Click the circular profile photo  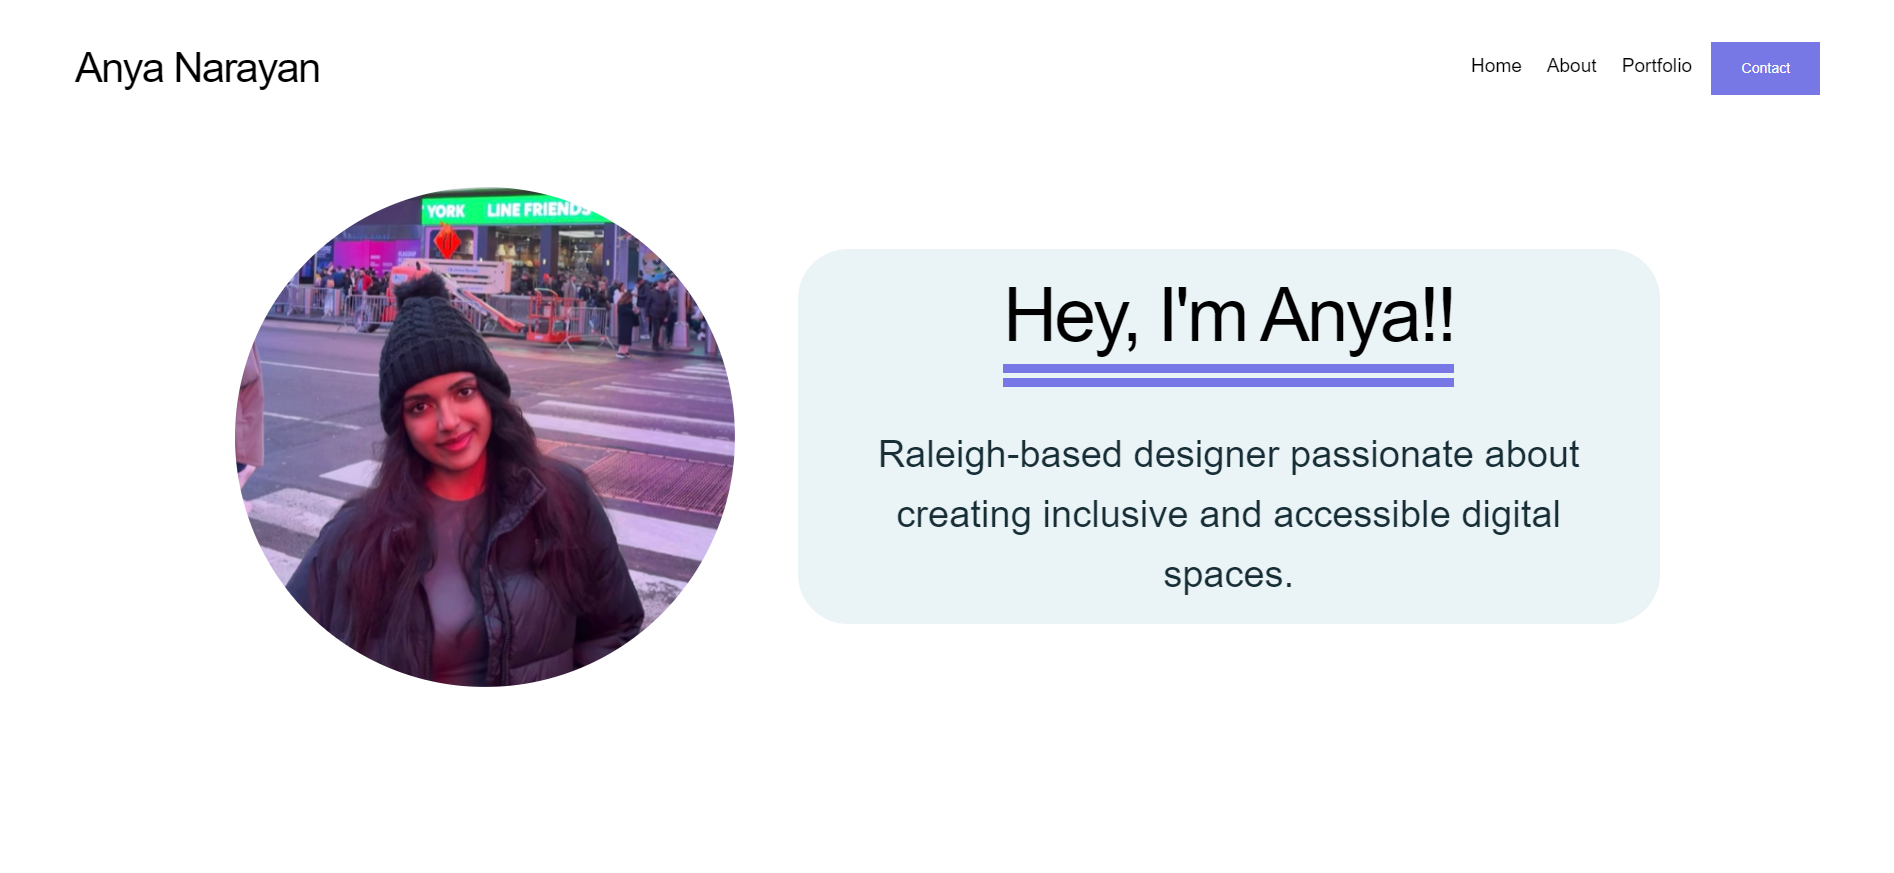click(x=485, y=437)
